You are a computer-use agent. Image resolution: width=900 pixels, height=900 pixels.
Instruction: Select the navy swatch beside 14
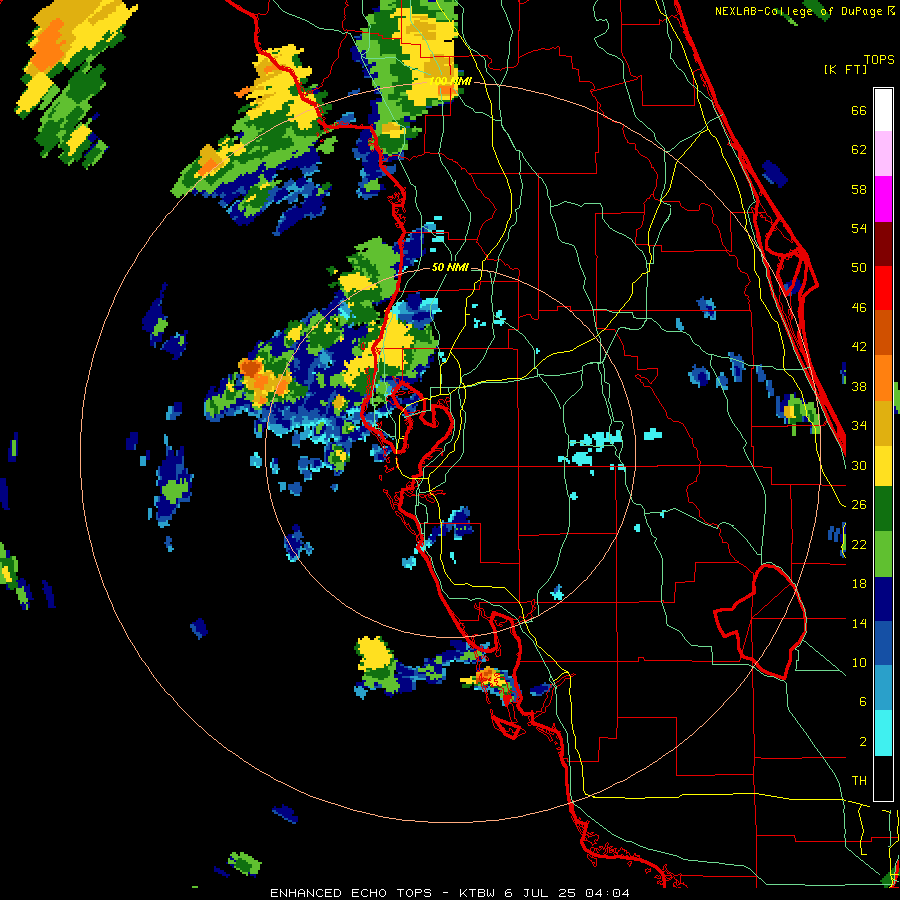[x=883, y=599]
